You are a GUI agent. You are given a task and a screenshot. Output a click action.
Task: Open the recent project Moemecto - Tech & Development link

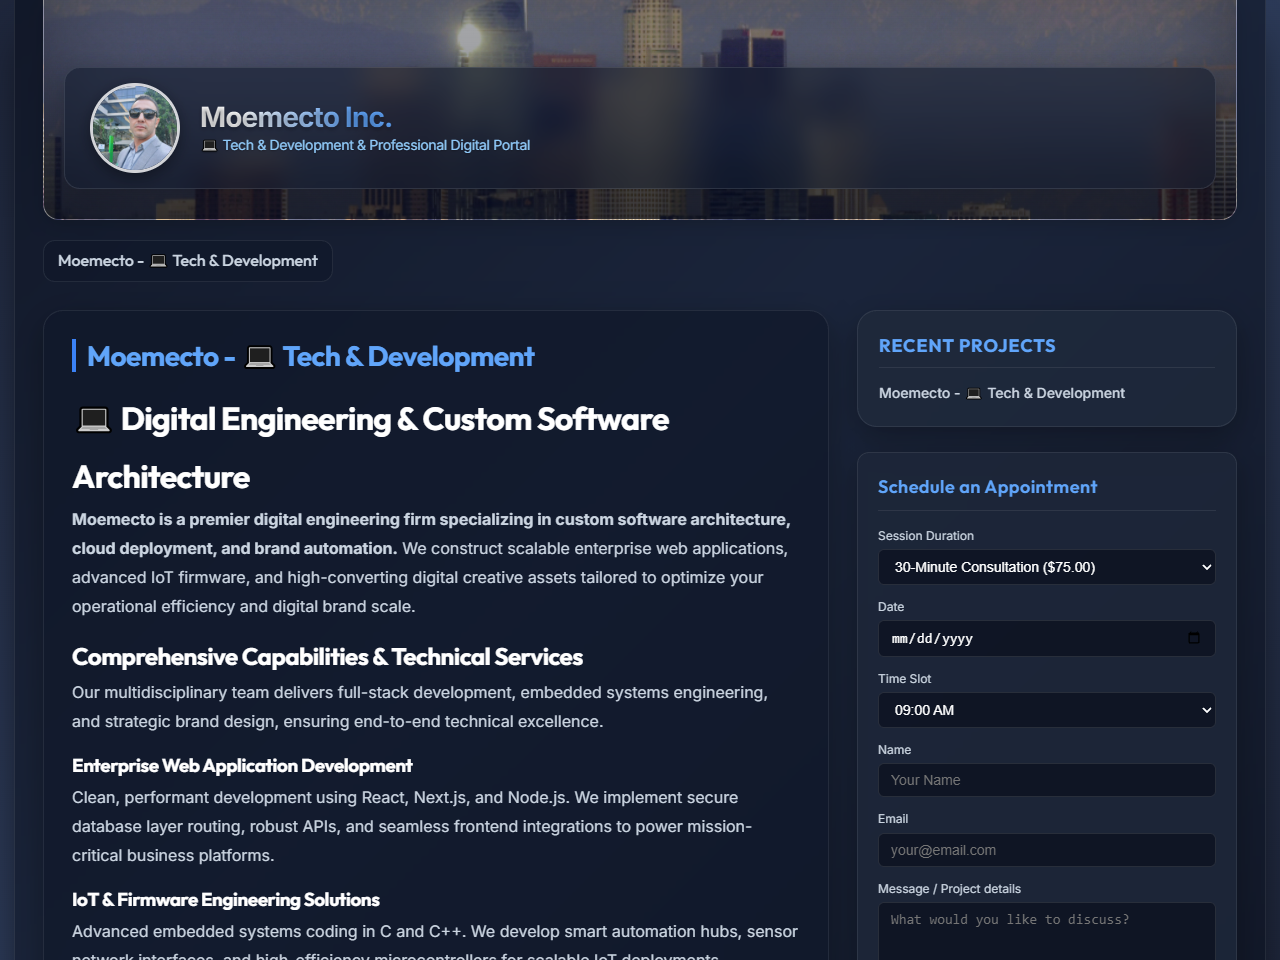[x=1001, y=393]
